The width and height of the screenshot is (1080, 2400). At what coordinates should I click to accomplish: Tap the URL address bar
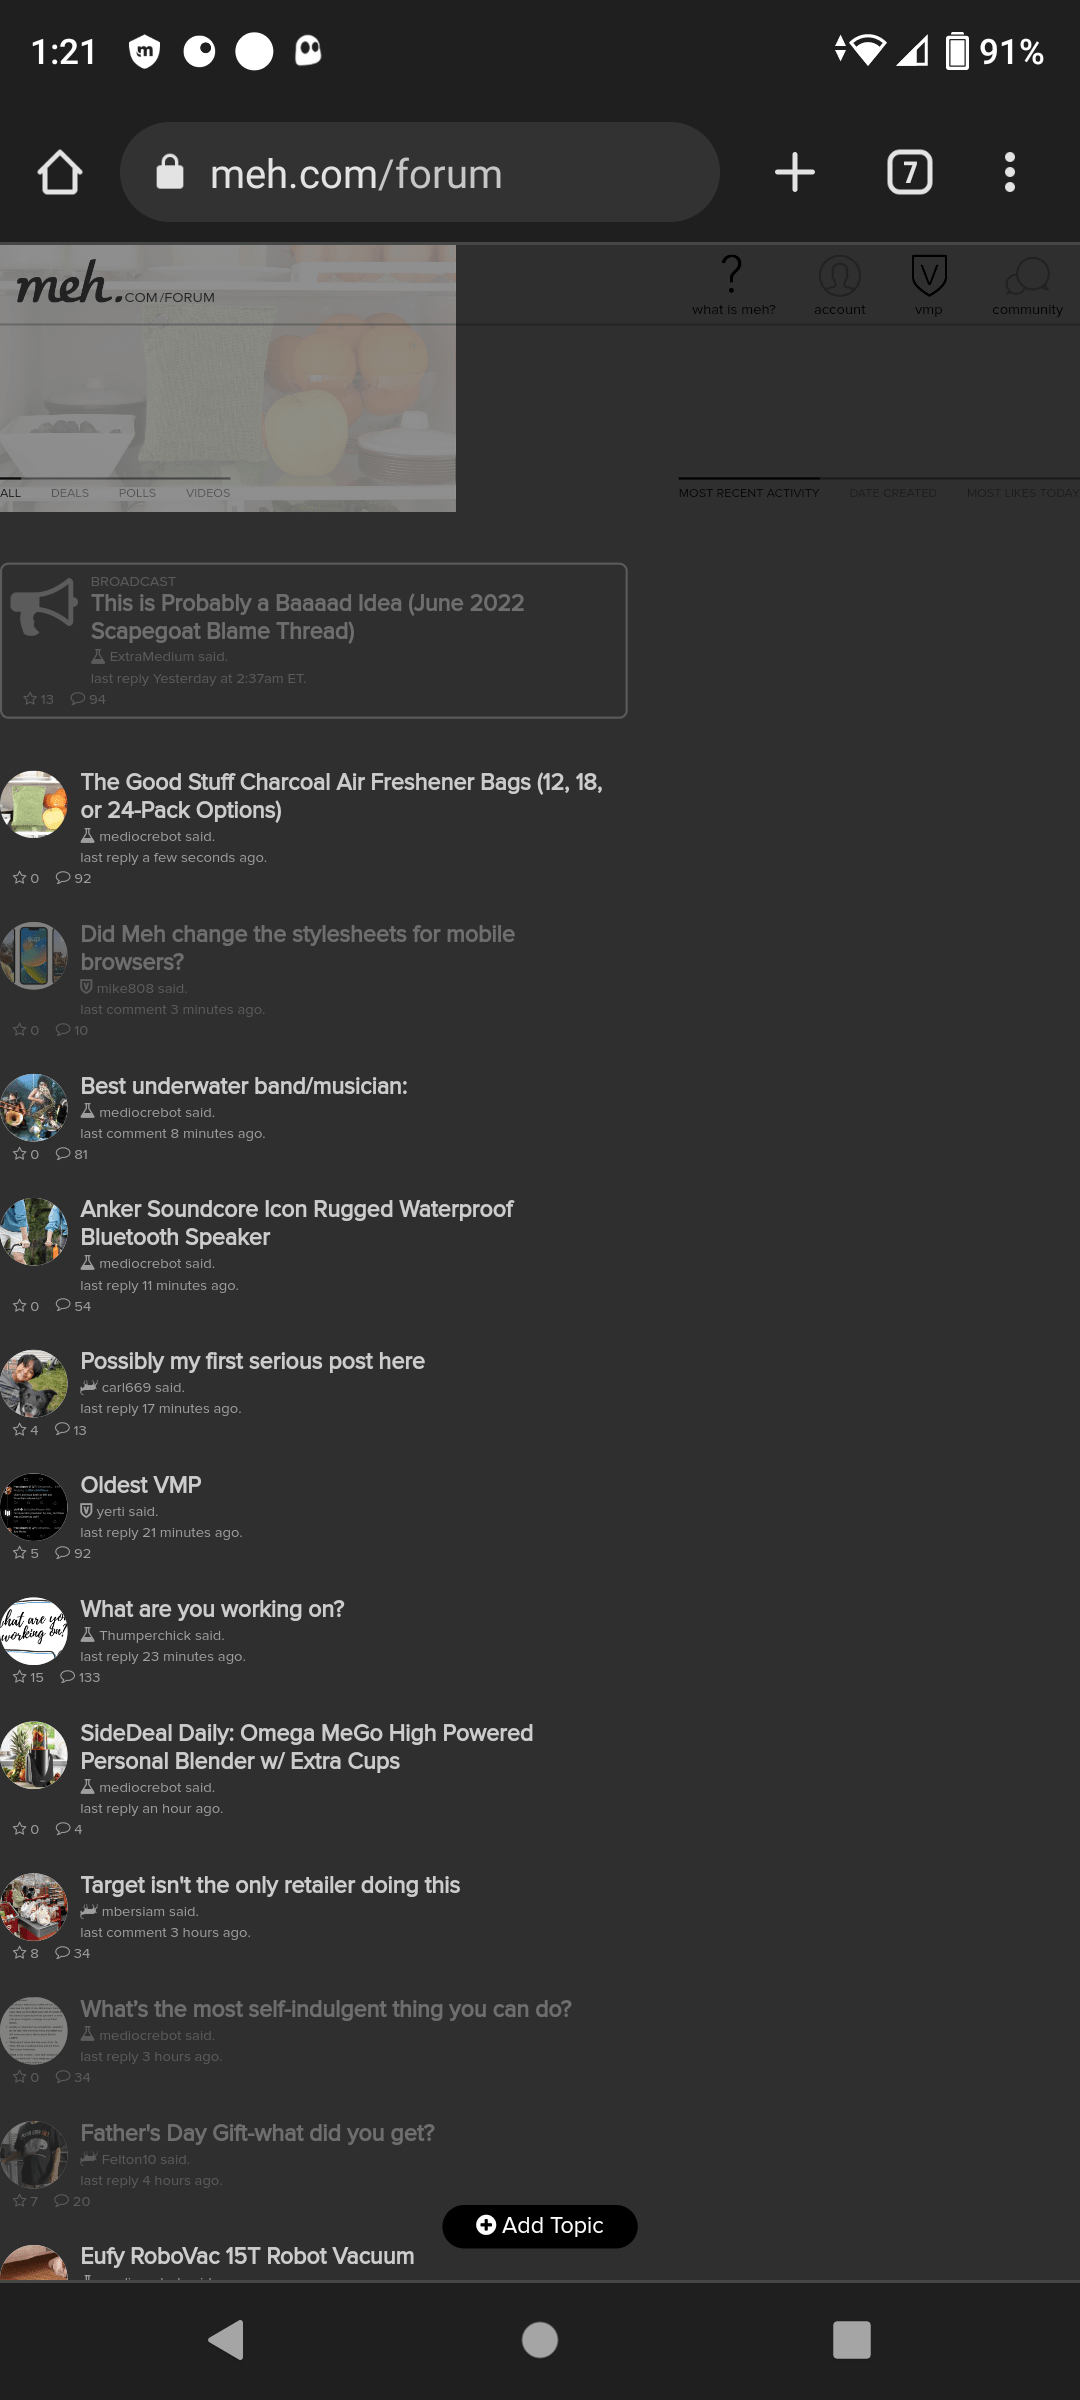click(420, 172)
